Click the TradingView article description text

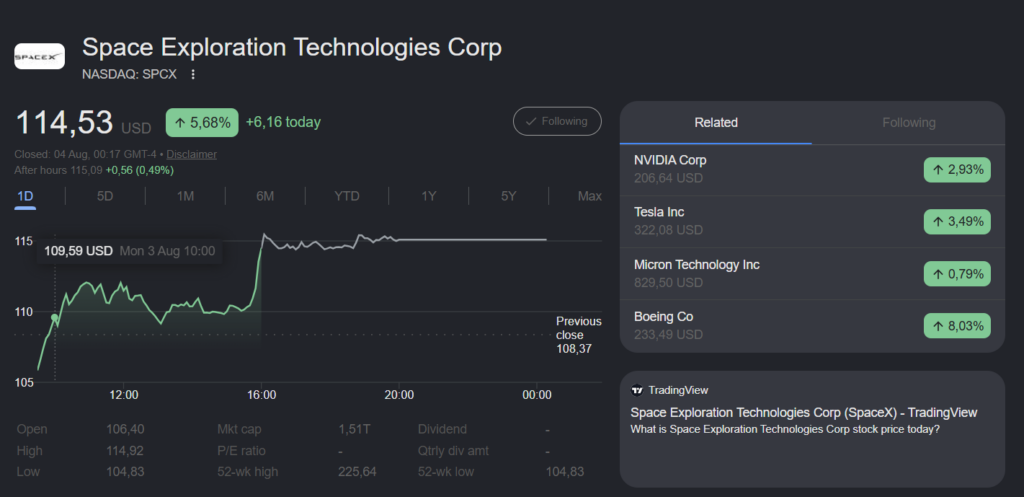click(785, 430)
